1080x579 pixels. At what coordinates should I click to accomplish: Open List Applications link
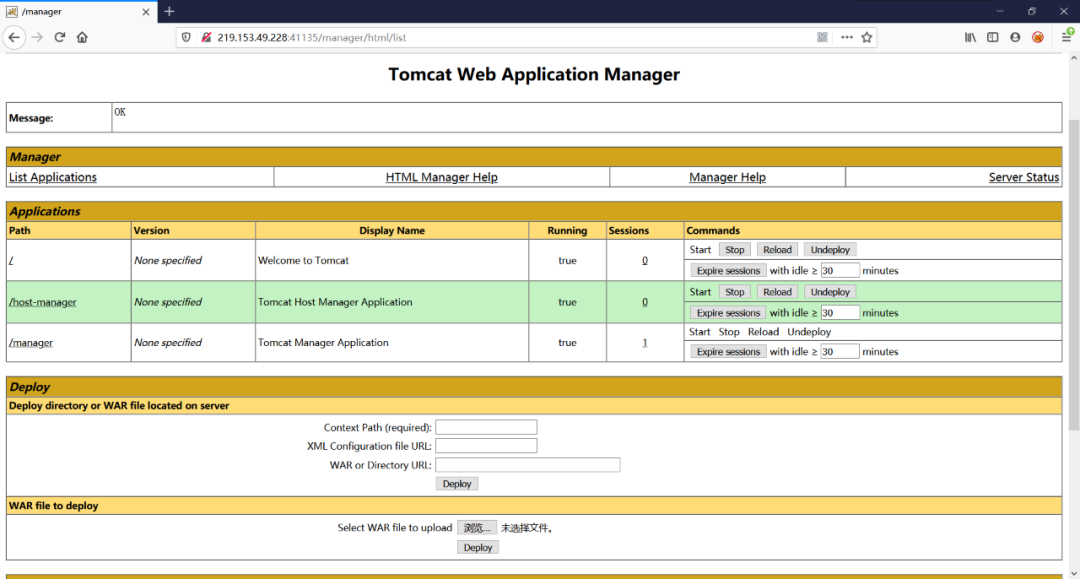pos(53,177)
